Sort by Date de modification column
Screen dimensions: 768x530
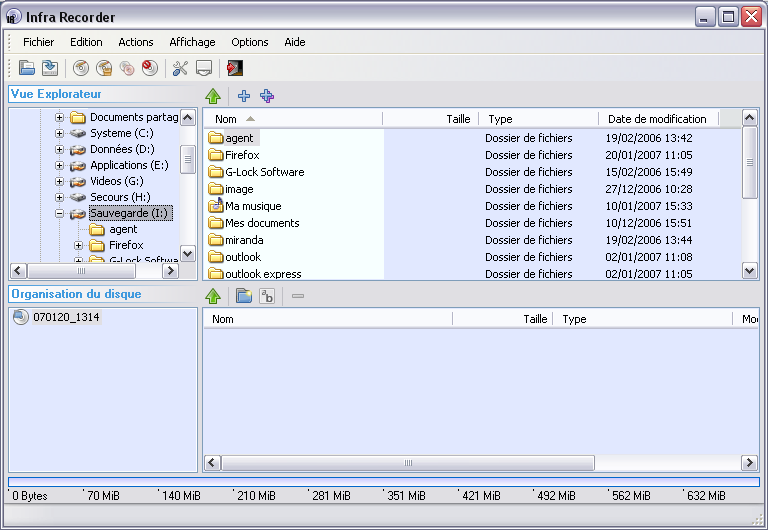(x=658, y=119)
